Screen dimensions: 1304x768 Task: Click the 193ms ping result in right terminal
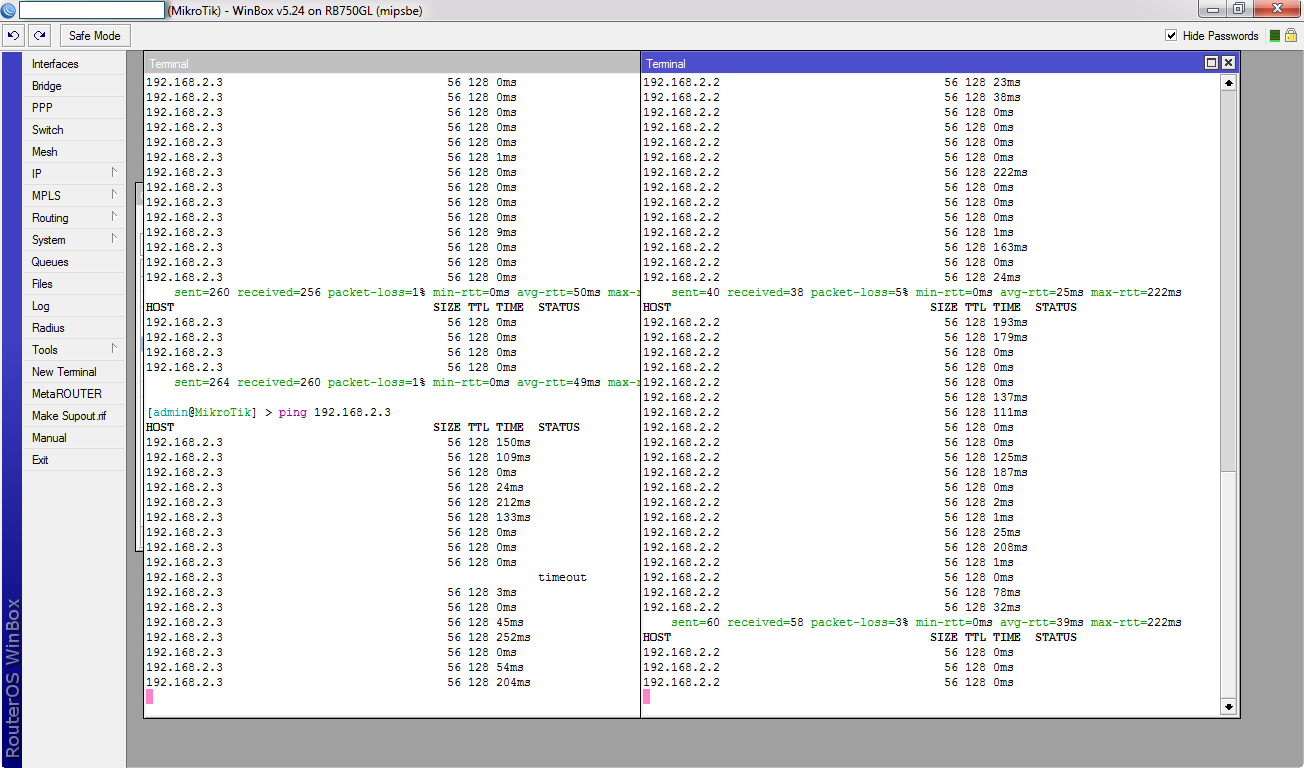click(1010, 322)
